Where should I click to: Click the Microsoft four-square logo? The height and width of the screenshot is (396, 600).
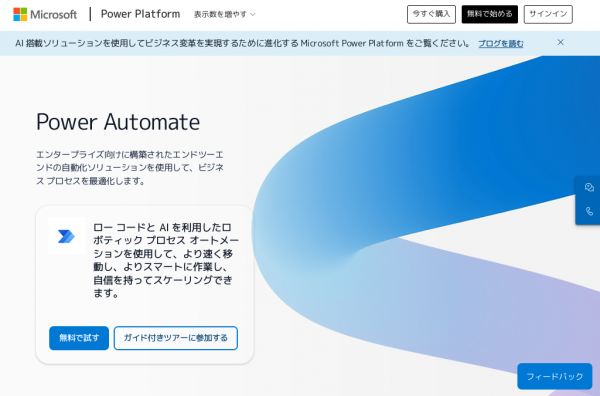[20, 14]
